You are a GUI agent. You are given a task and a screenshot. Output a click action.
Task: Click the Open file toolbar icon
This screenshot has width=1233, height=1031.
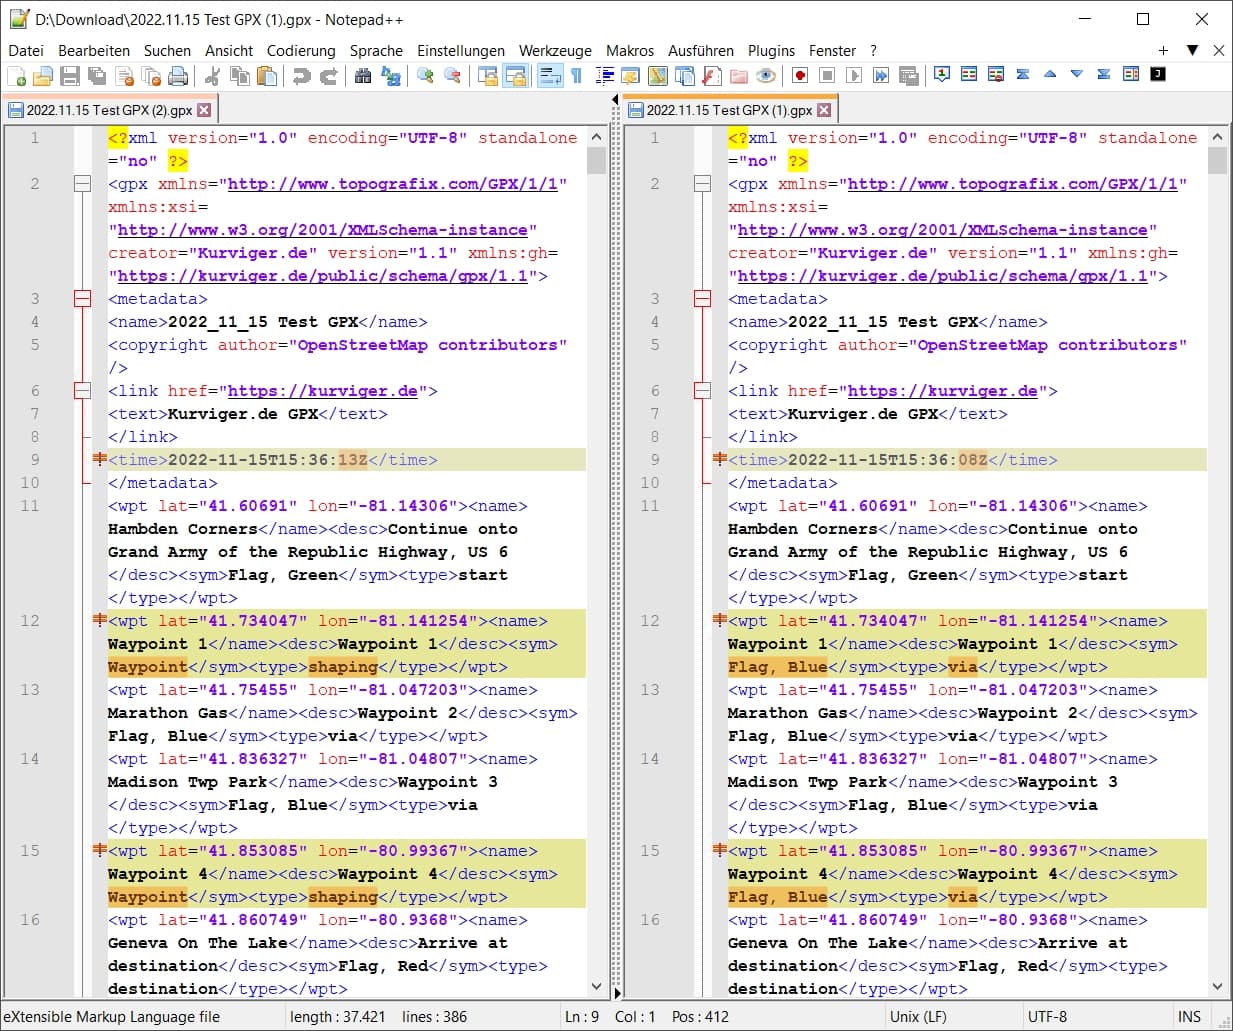43,76
